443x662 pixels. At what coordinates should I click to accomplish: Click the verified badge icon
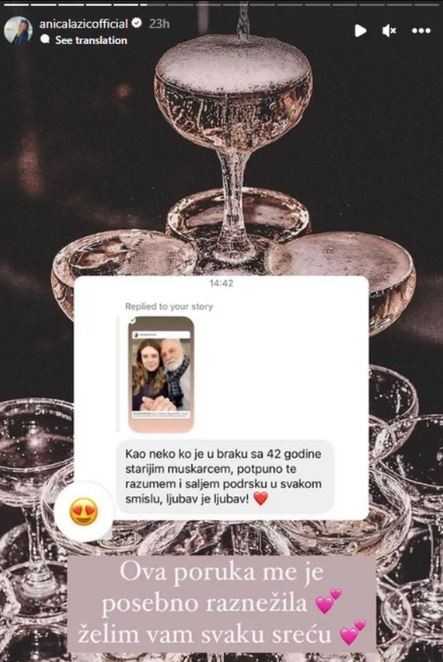coord(136,23)
